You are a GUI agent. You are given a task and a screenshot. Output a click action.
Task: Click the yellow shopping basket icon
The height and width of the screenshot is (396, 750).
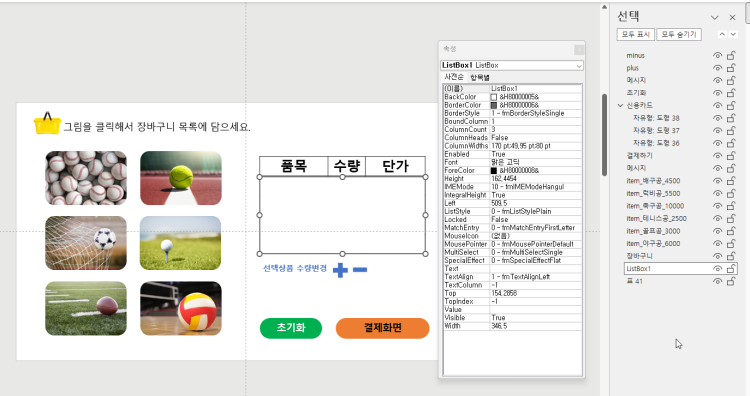(x=47, y=123)
